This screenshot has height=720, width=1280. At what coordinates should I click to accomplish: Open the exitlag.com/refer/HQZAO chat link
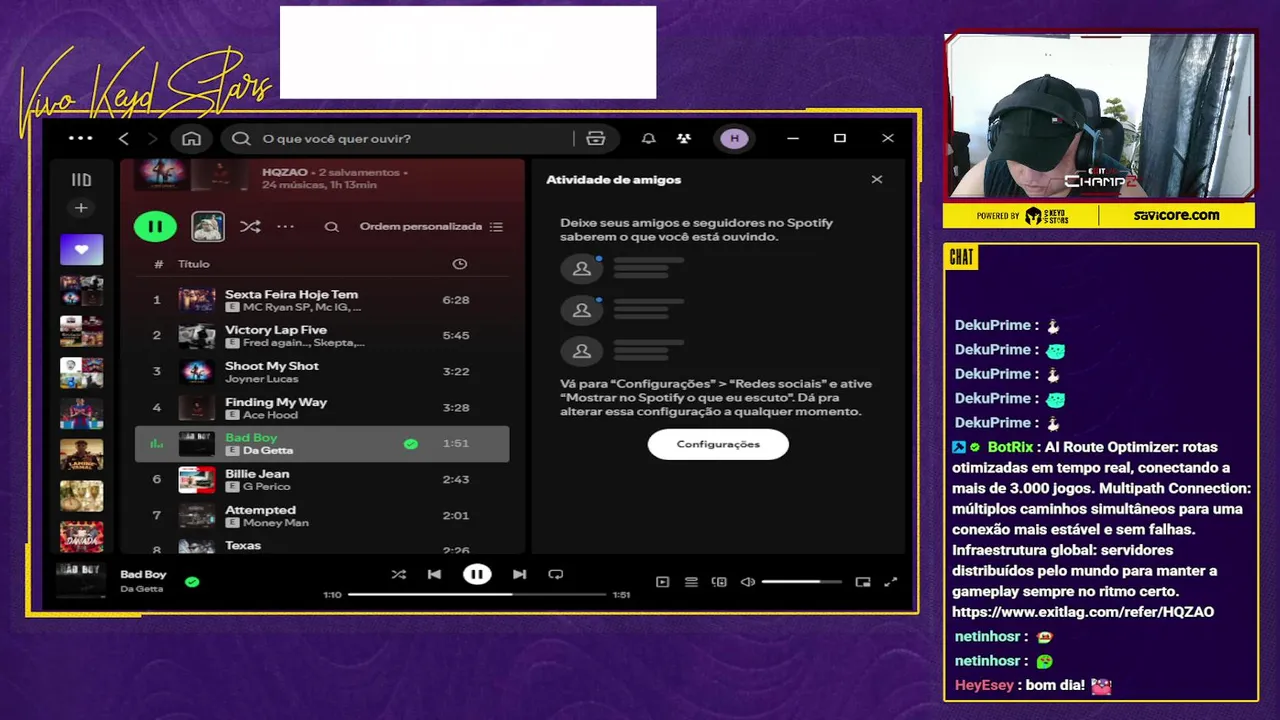[1083, 612]
